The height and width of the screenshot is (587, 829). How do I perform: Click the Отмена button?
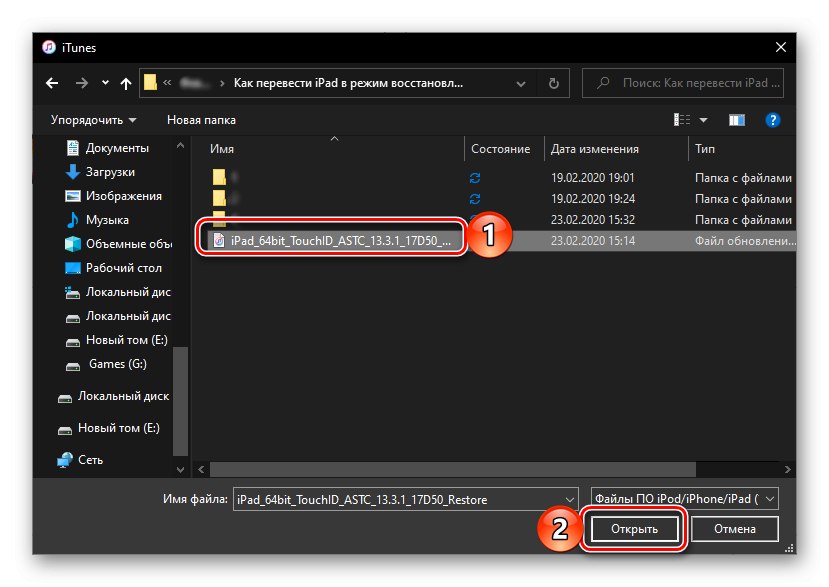[x=734, y=529]
